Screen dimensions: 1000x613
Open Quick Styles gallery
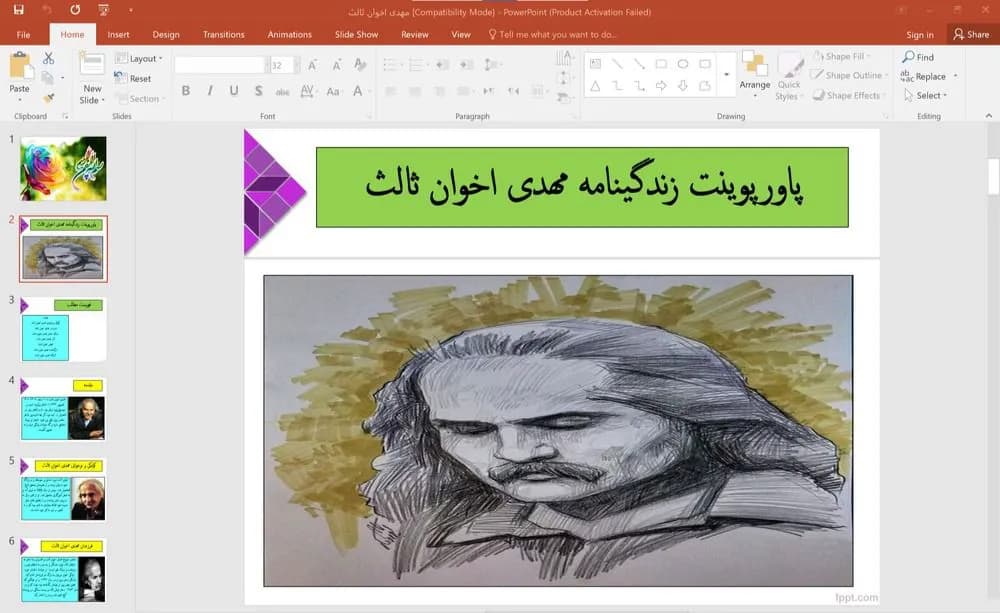point(789,76)
